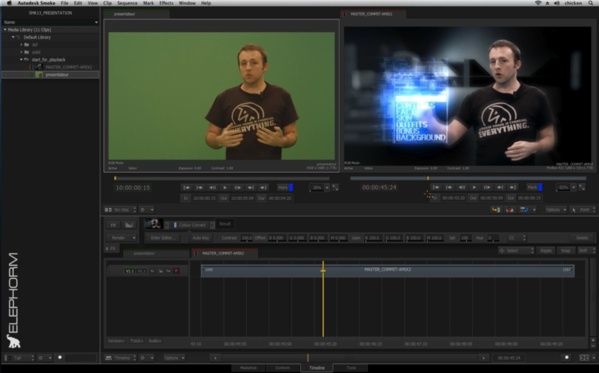Step to previous edit in record viewer
The width and height of the screenshot is (599, 373).
449,187
